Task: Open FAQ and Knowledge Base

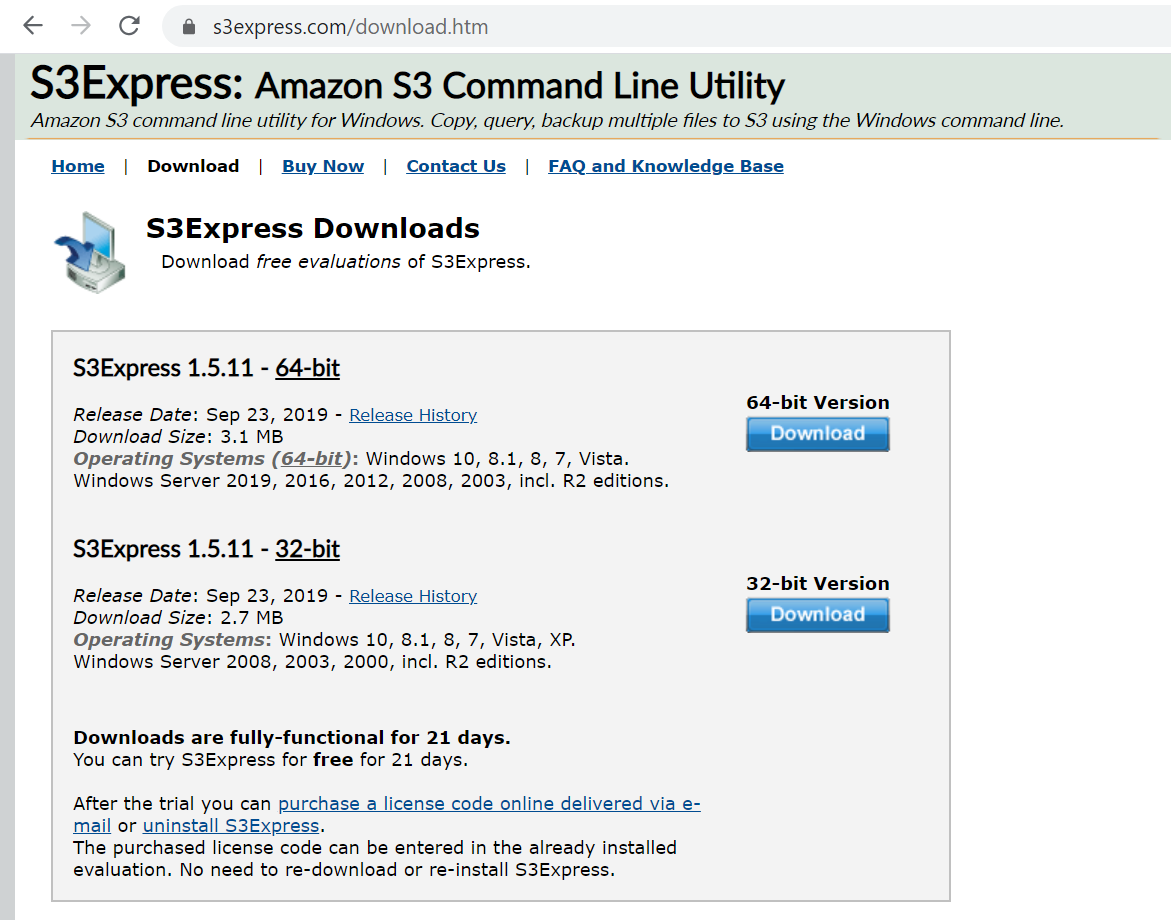Action: coord(665,166)
